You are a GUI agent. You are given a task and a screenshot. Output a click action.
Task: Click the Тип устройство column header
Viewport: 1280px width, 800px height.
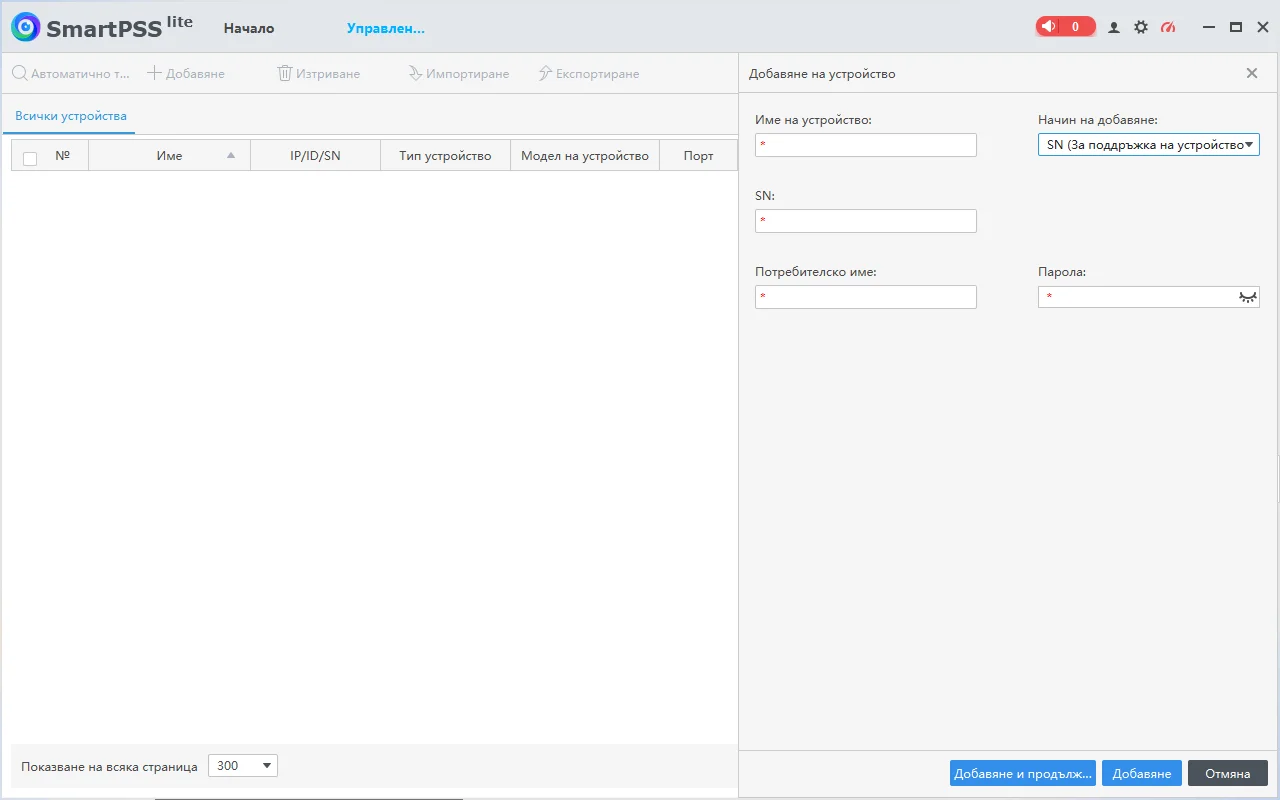445,156
